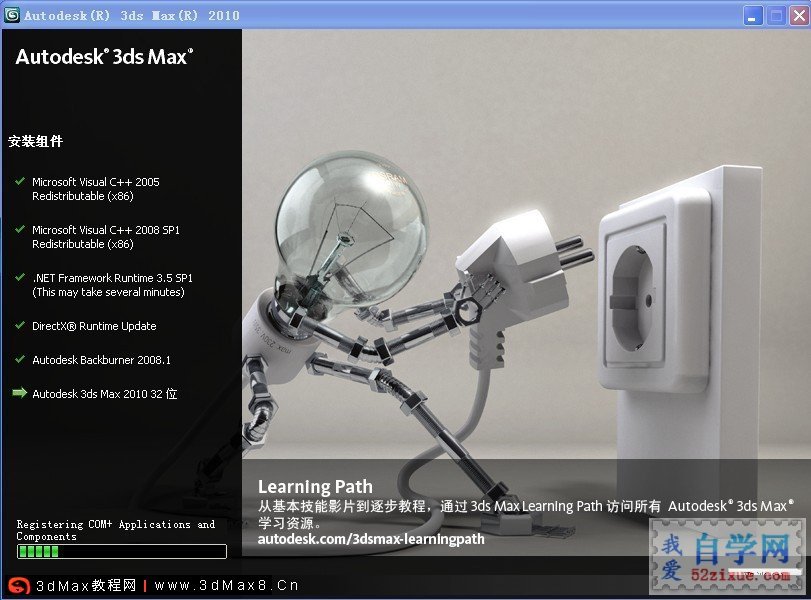
Task: Select DirectX Runtime Update entry
Action: coord(94,326)
